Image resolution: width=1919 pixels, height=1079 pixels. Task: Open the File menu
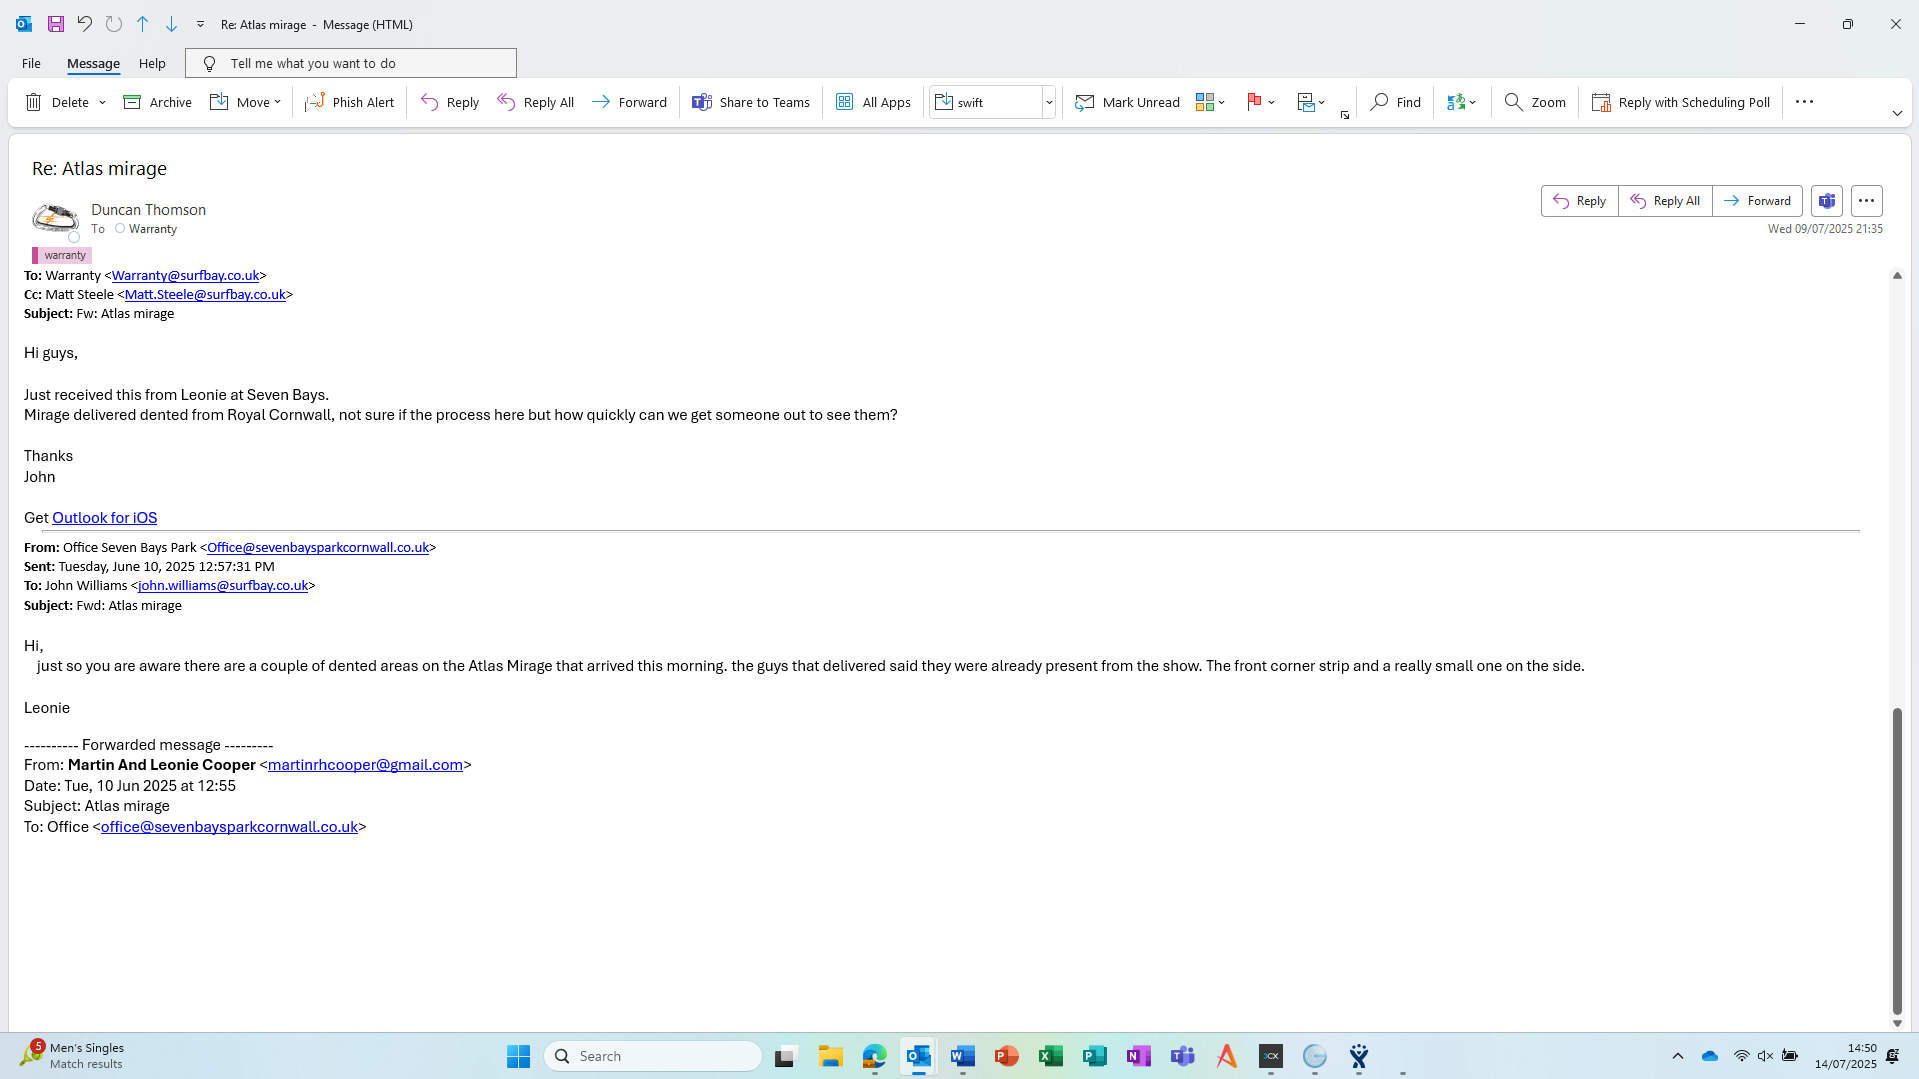coord(31,63)
